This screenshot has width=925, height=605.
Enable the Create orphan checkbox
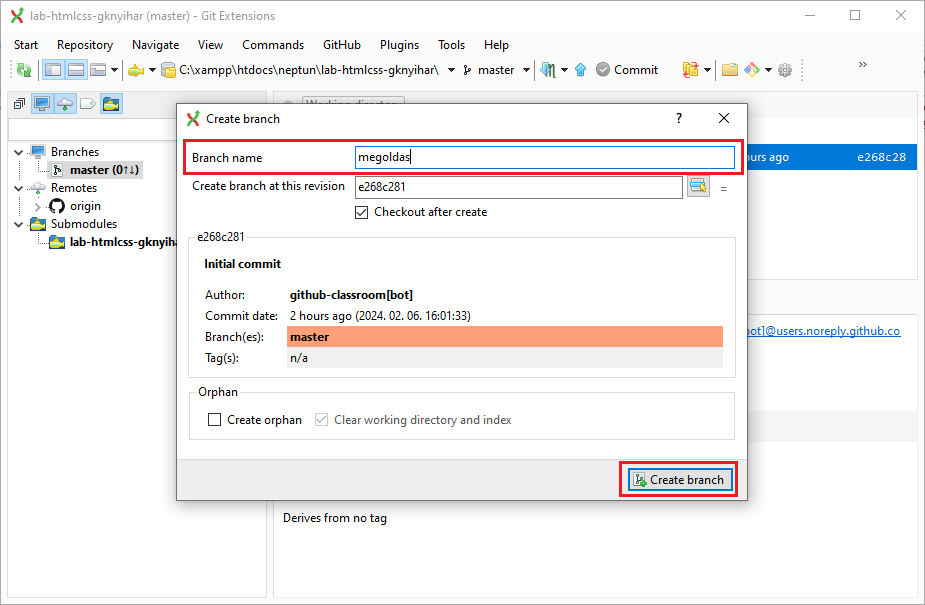coord(214,420)
